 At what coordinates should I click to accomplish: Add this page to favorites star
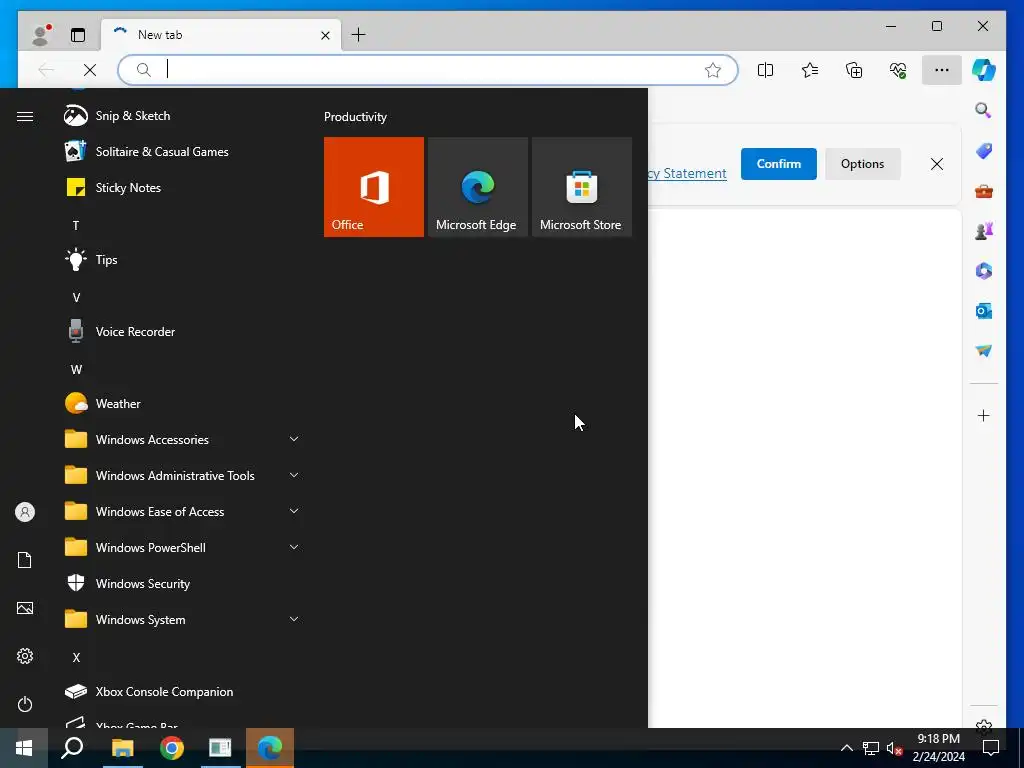tap(712, 70)
